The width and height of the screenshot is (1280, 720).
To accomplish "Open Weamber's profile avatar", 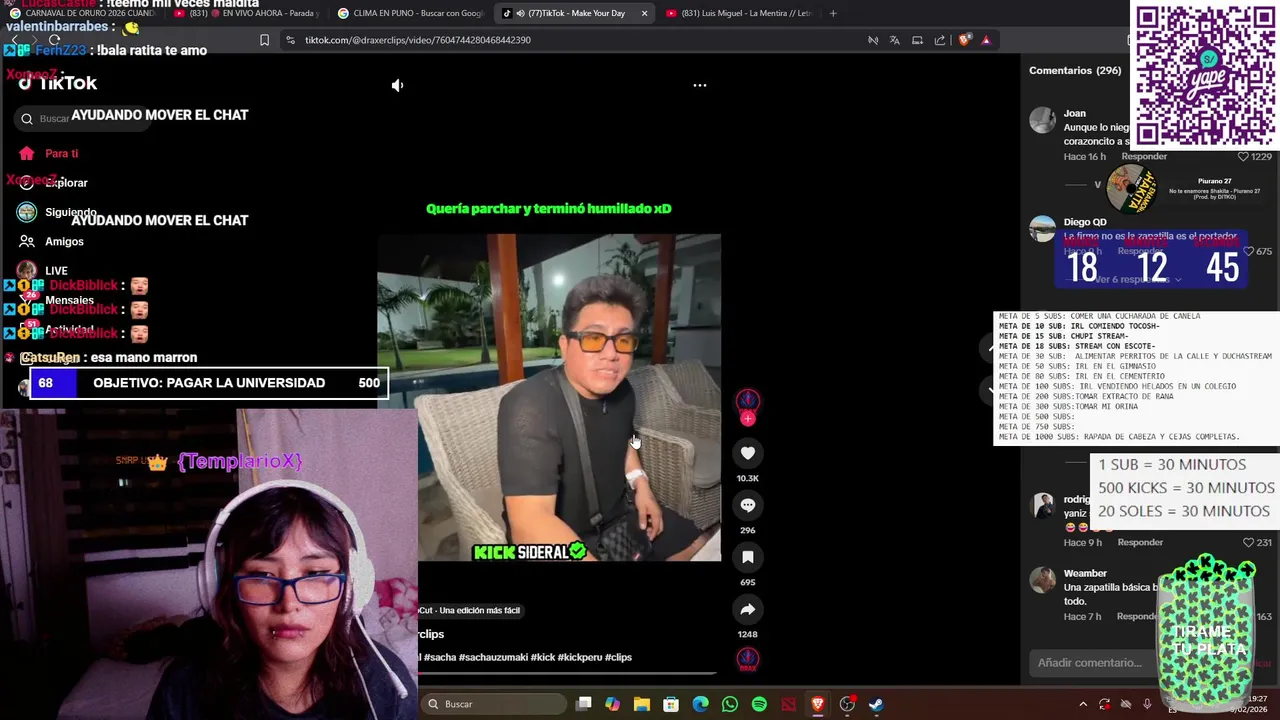I will click(1043, 580).
